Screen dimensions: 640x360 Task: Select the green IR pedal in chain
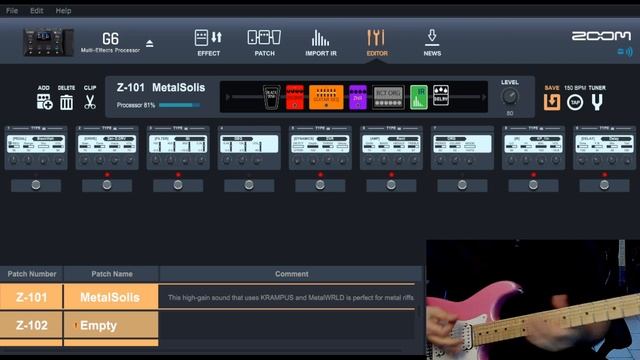pyautogui.click(x=418, y=97)
